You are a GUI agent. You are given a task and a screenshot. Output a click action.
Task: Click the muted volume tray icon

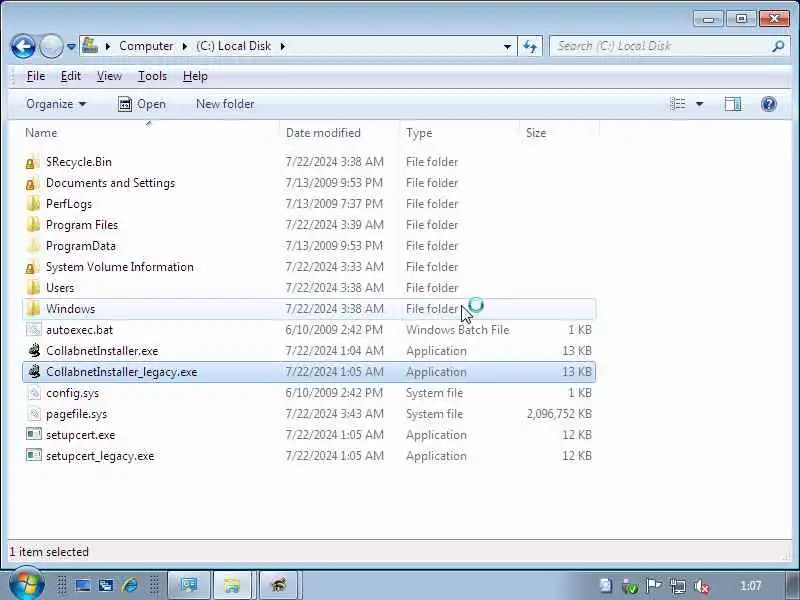pos(703,586)
